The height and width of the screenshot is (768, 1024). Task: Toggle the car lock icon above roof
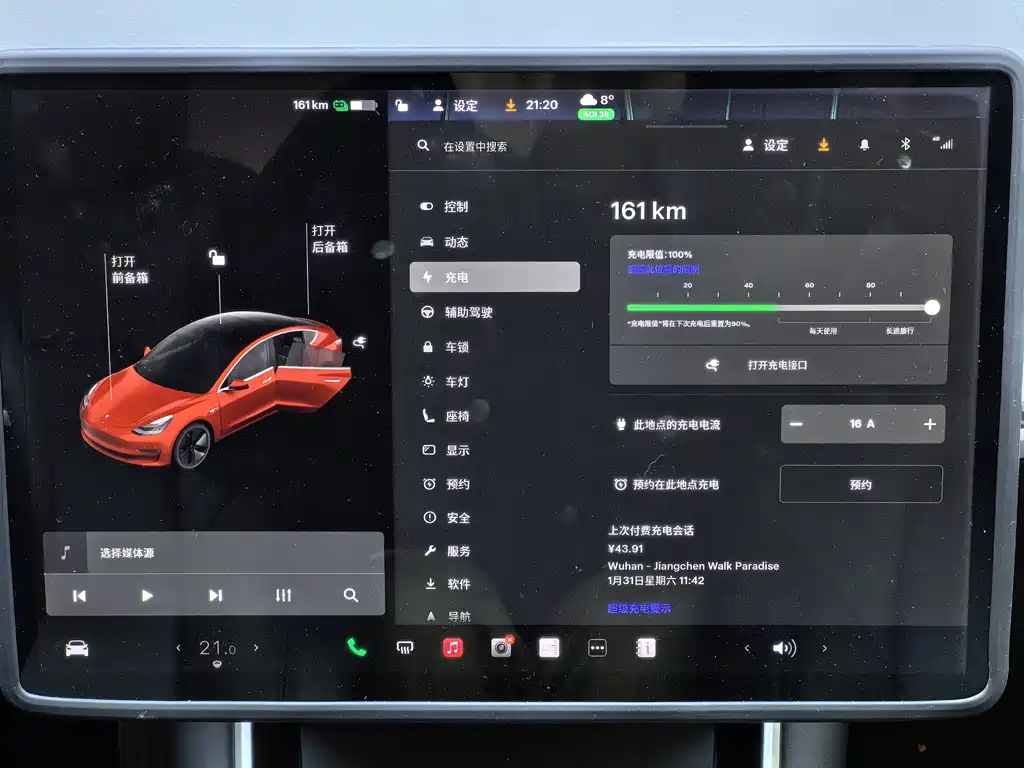(x=217, y=258)
